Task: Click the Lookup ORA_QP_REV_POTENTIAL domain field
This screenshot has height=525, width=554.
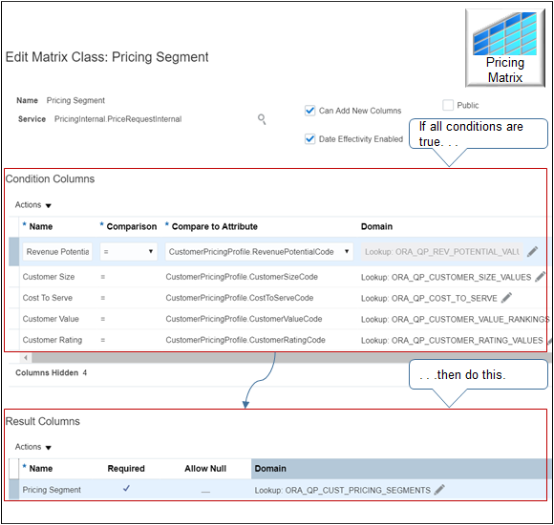Action: [442, 252]
